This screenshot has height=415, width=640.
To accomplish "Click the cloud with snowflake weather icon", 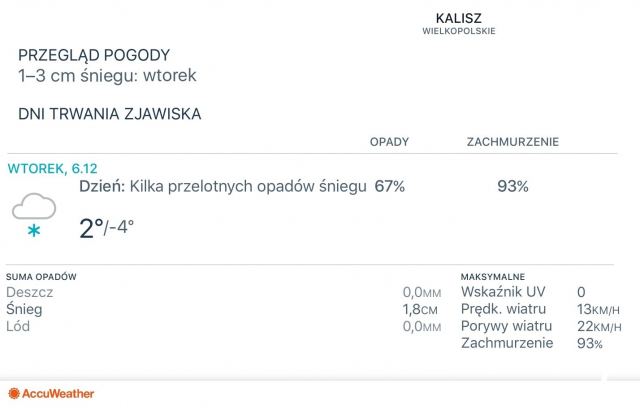I will point(34,215).
